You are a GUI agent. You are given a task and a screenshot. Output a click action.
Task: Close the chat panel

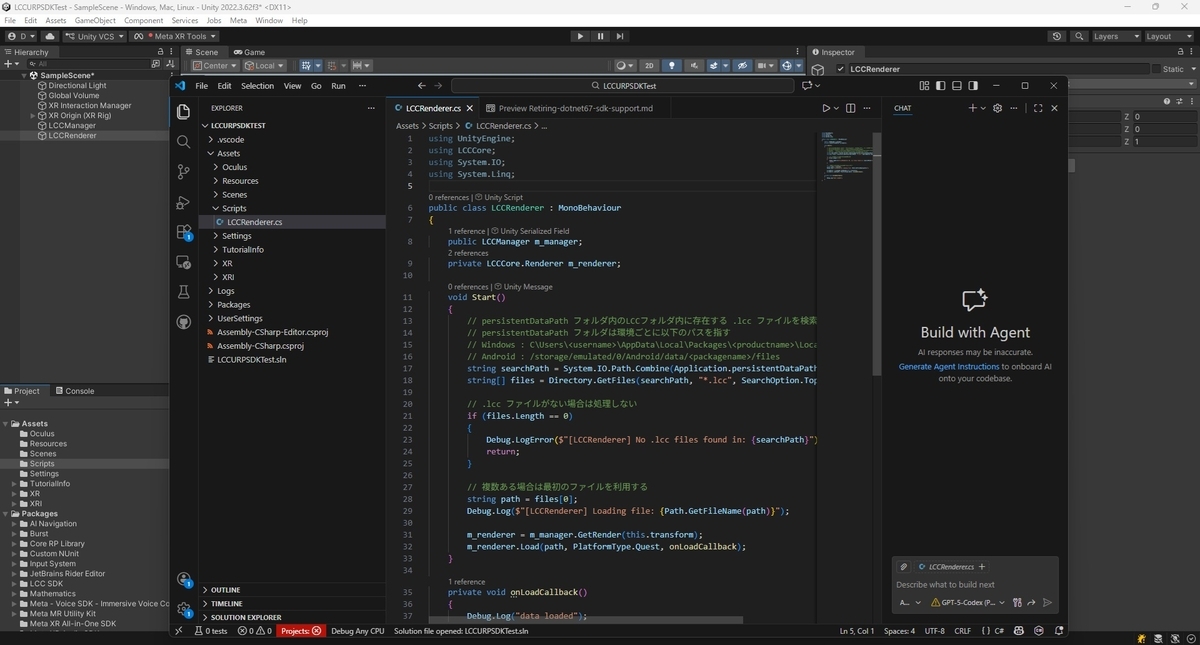click(1054, 108)
